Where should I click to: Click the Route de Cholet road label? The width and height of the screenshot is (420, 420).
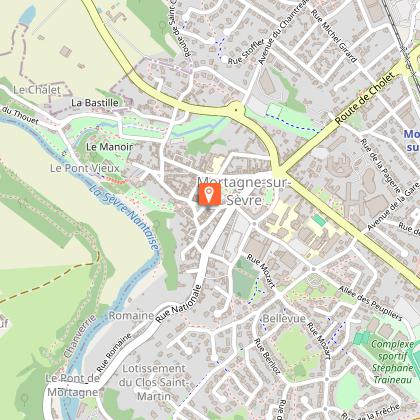[x=366, y=98]
